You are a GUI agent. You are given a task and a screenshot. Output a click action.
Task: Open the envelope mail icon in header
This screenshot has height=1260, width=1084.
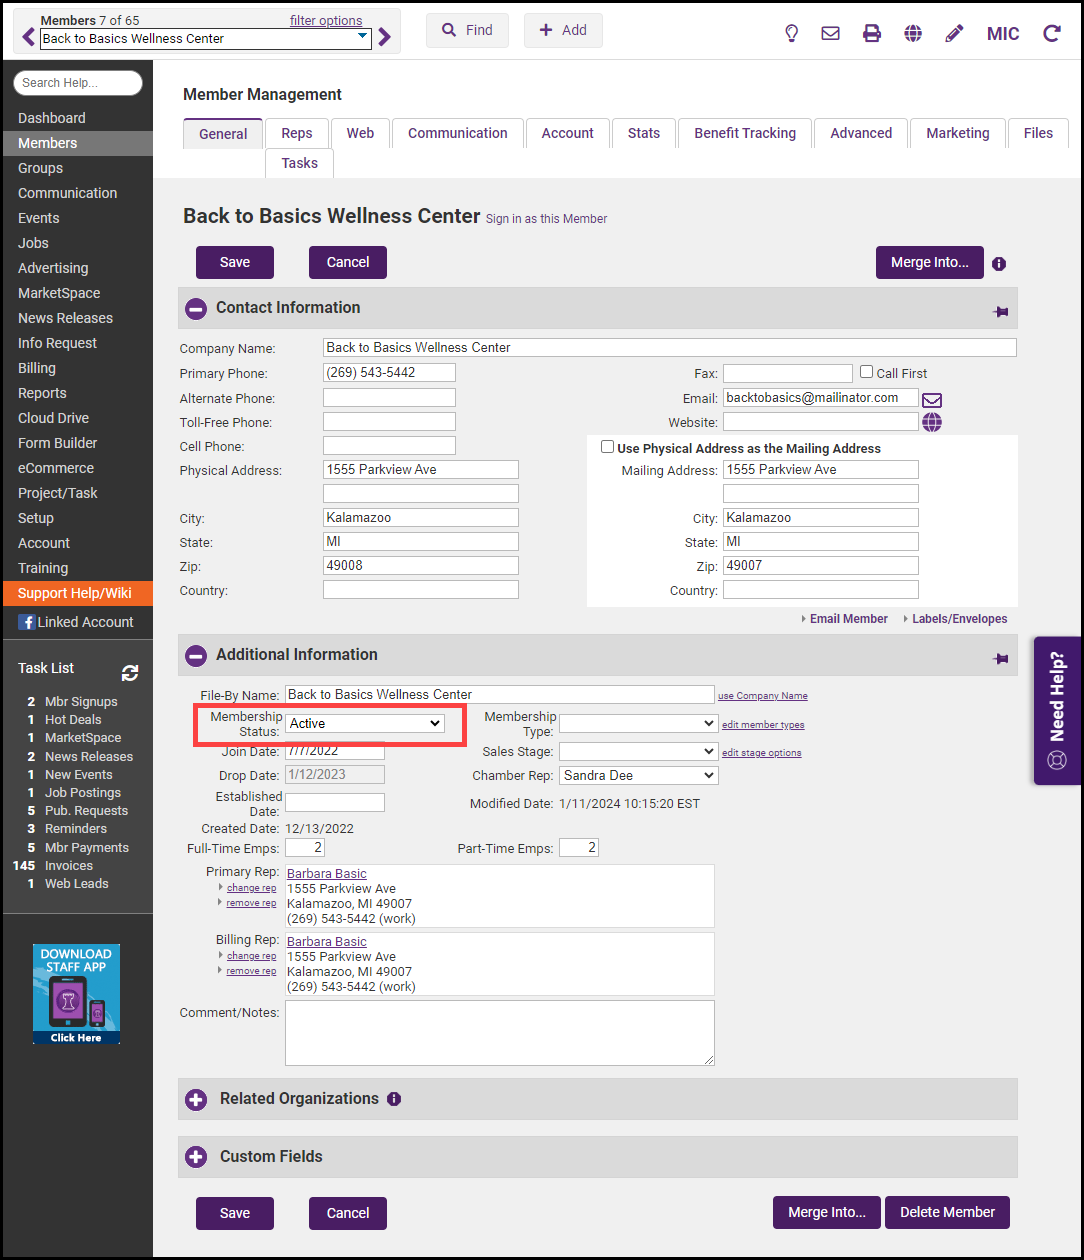830,33
